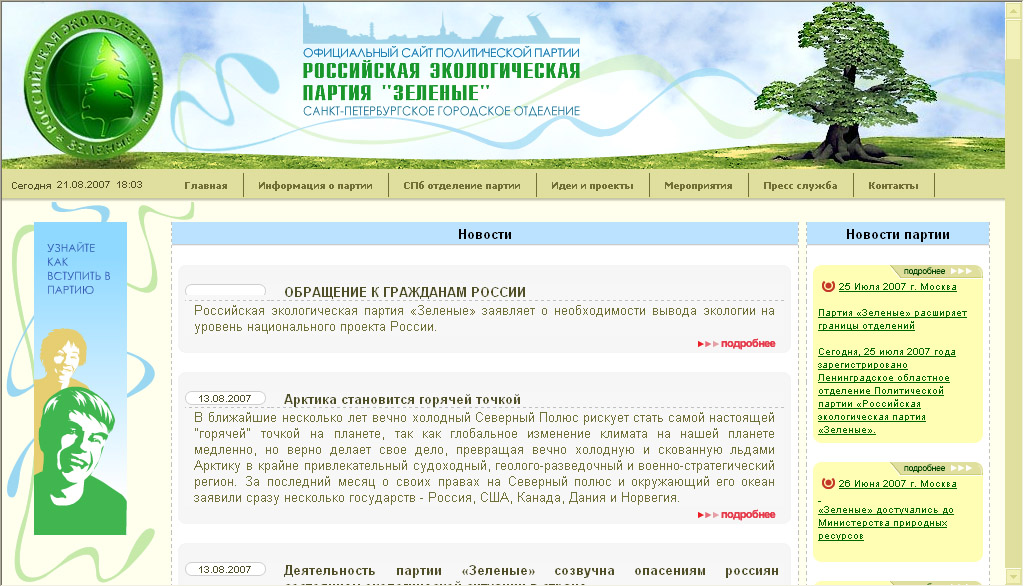Open the Мероприятия navigation item
This screenshot has width=1024, height=586.
pos(698,185)
